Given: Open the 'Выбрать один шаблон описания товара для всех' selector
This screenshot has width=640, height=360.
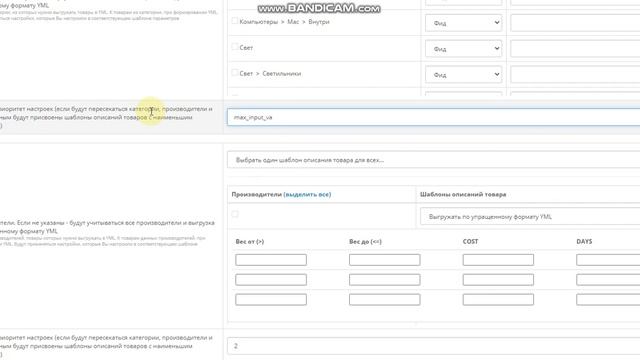Looking at the screenshot, I should click(433, 160).
